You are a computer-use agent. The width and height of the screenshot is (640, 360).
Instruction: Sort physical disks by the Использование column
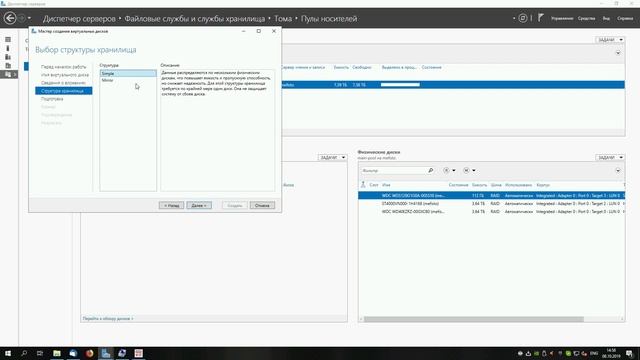click(518, 185)
